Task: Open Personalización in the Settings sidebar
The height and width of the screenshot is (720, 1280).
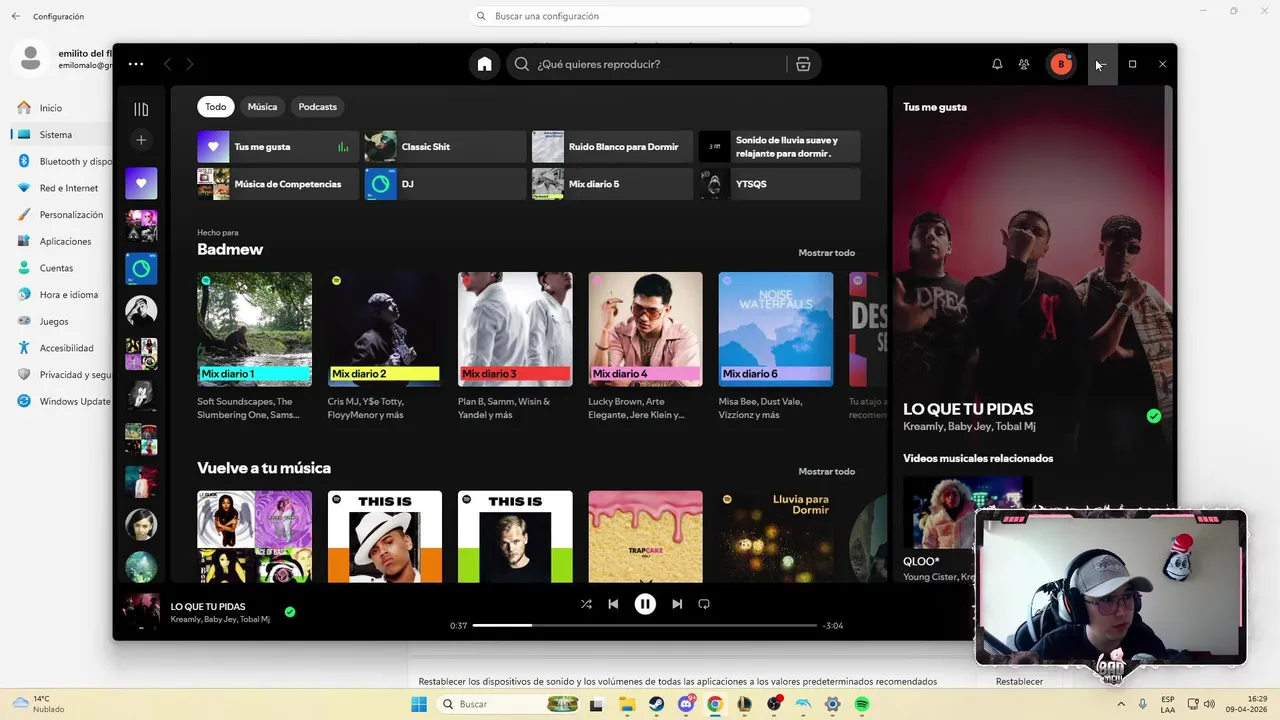Action: coord(60,215)
